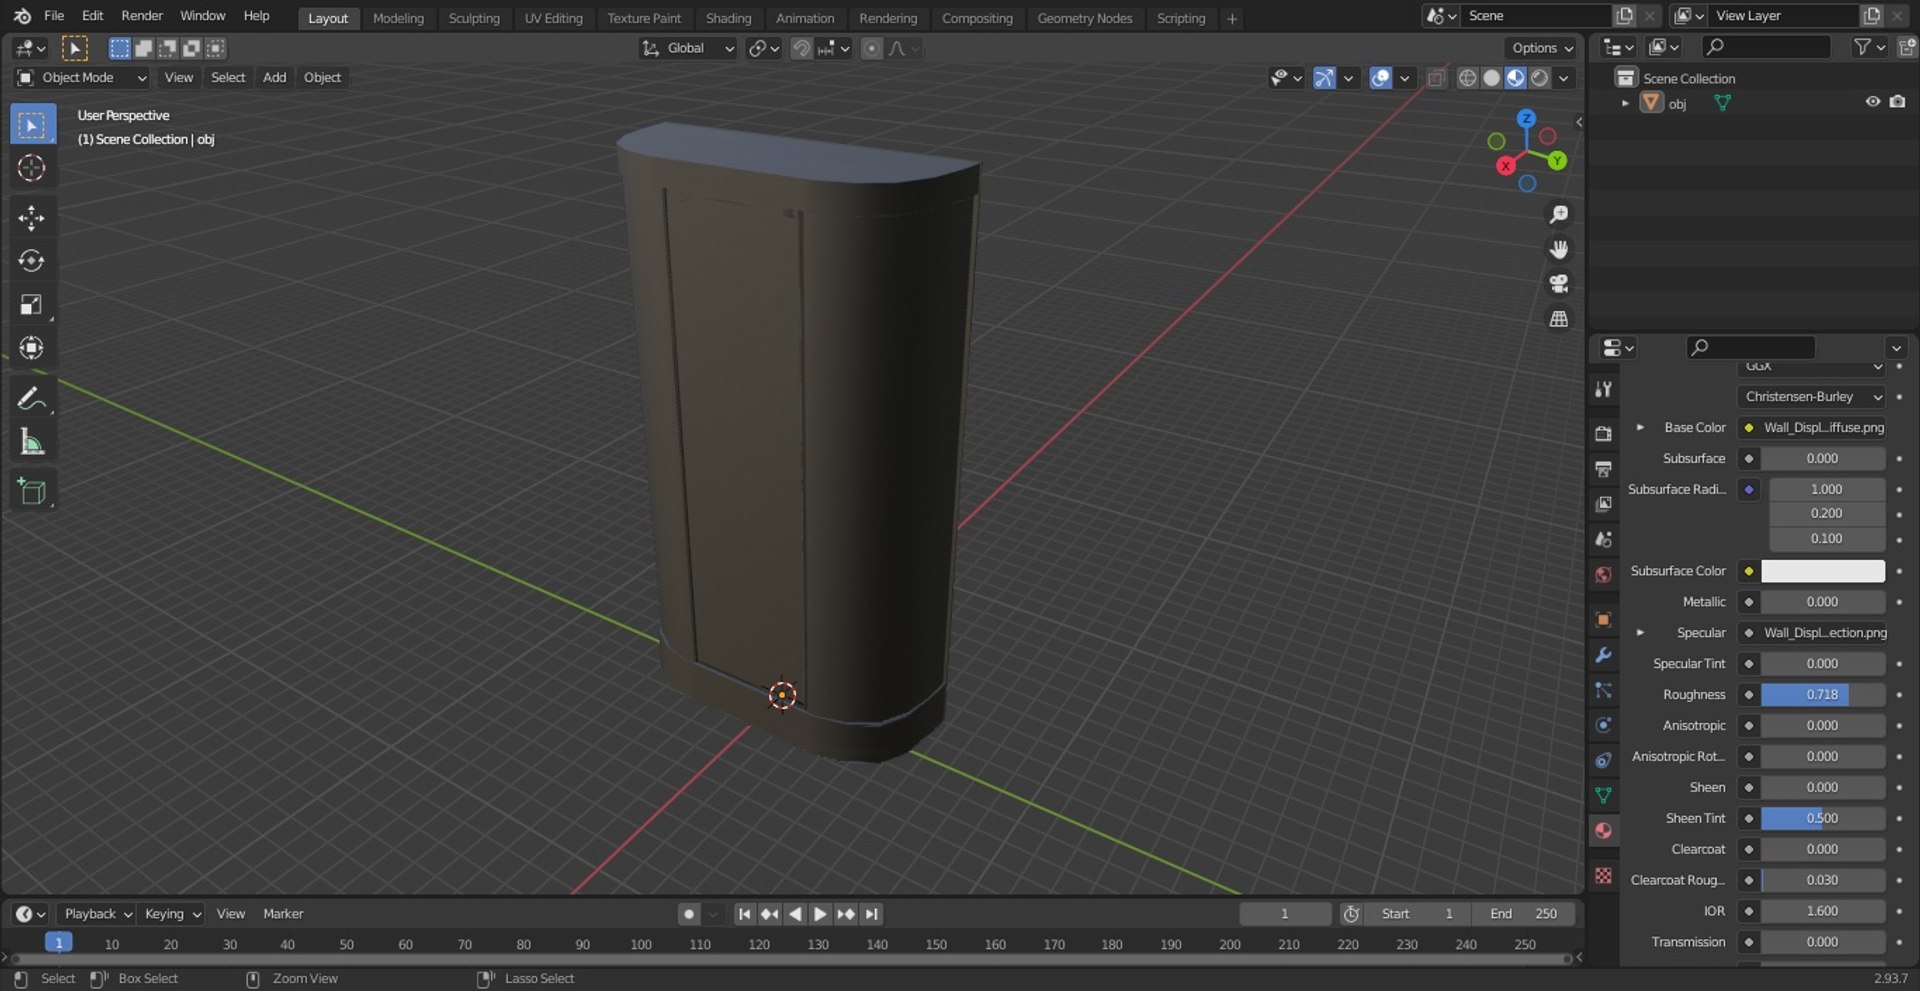Viewport: 1920px width, 991px height.
Task: Open the Object Mode dropdown
Action: (82, 78)
